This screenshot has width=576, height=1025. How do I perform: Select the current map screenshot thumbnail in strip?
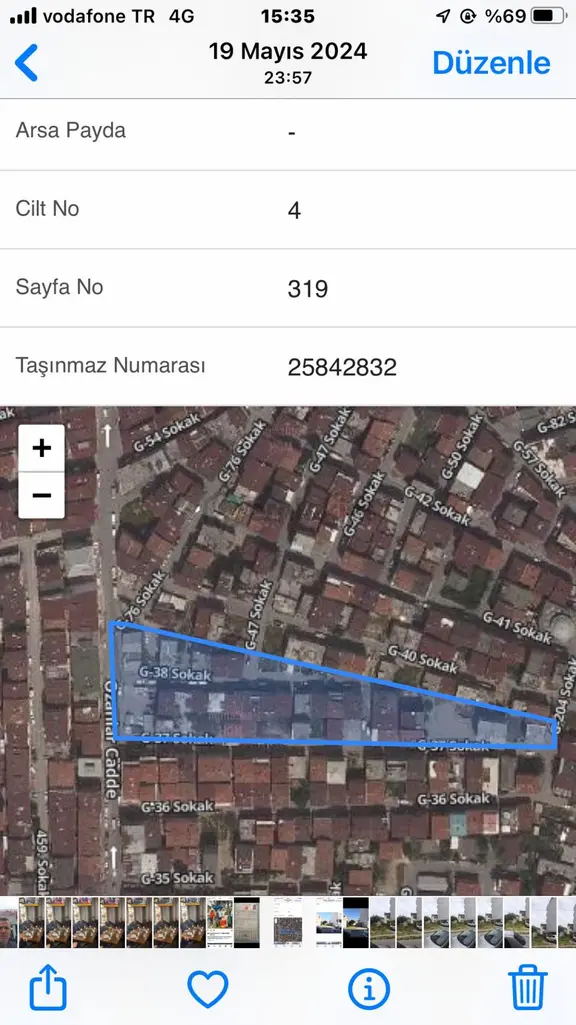point(288,922)
